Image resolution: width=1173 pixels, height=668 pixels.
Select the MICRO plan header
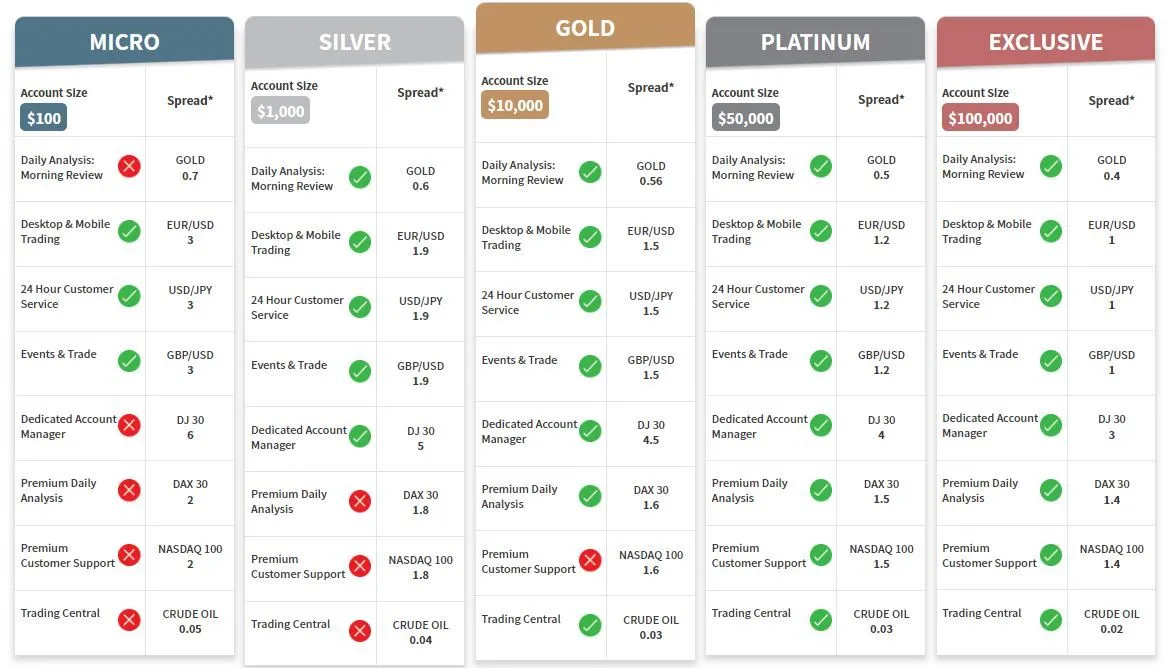[124, 41]
